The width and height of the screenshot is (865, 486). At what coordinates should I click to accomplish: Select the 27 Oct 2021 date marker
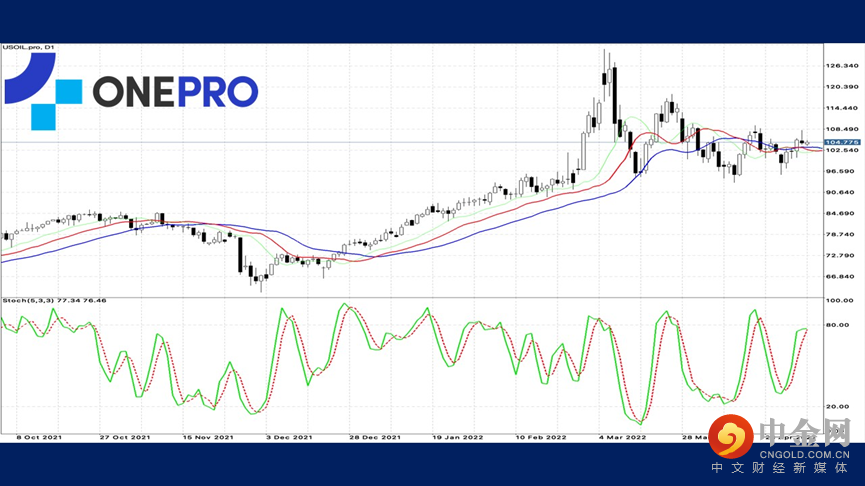125,437
